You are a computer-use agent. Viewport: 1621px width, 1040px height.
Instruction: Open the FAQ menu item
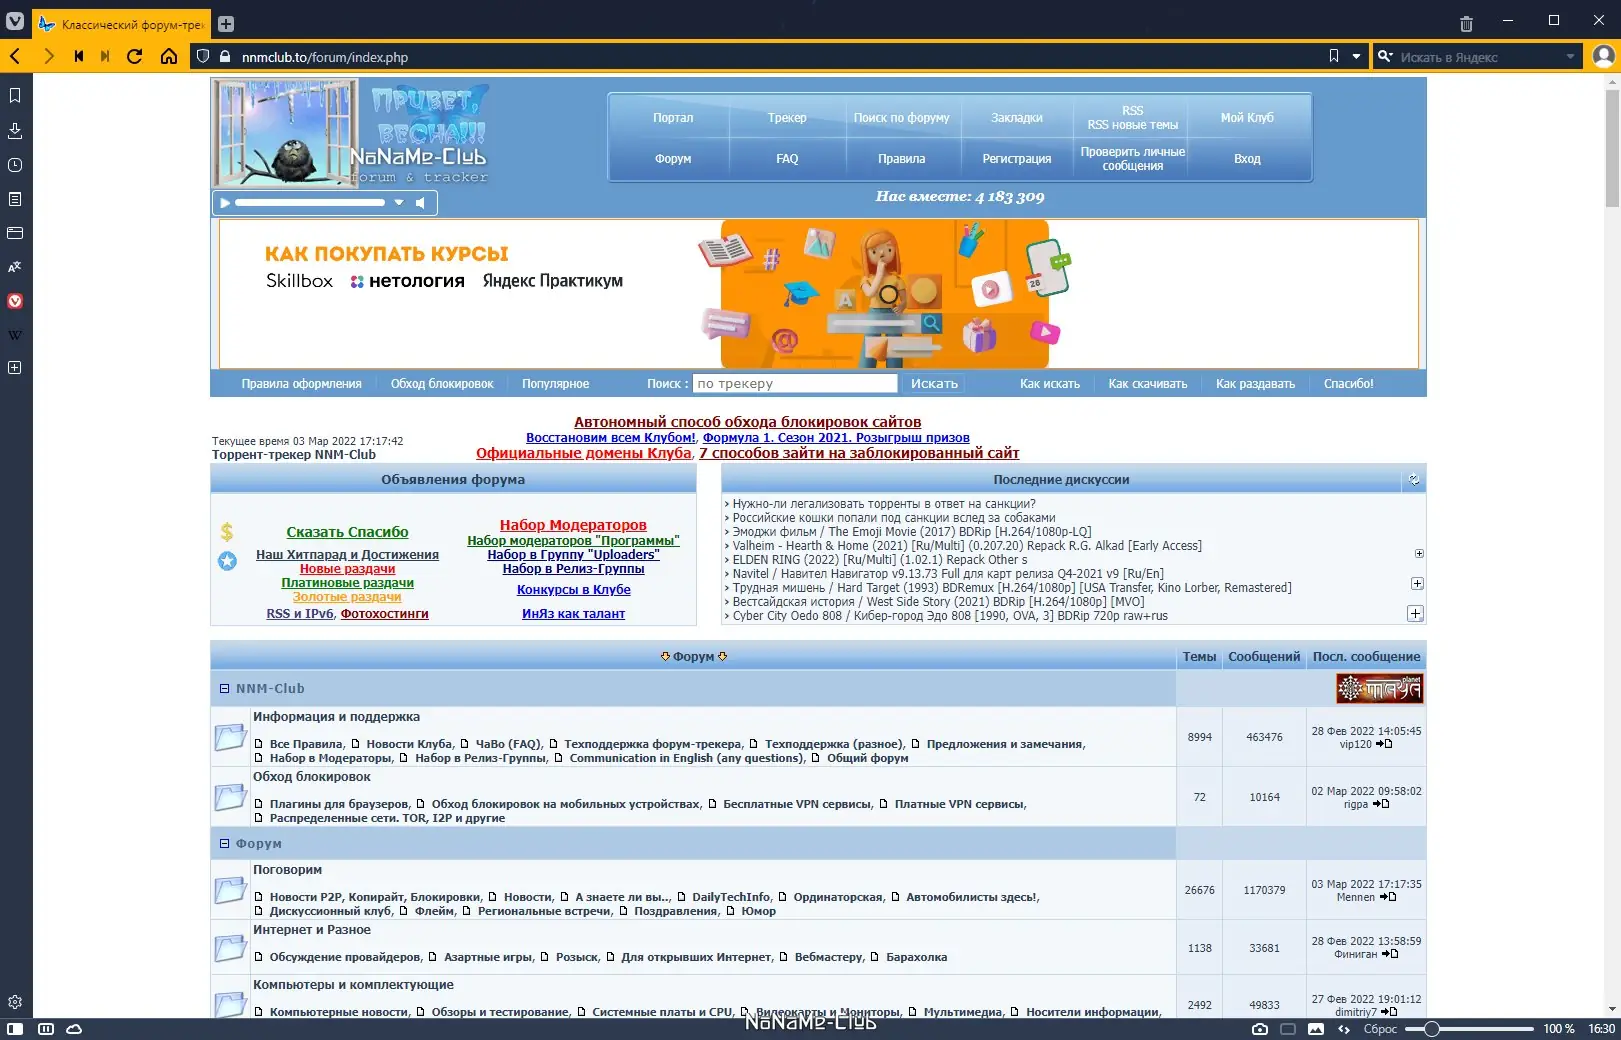coord(787,159)
